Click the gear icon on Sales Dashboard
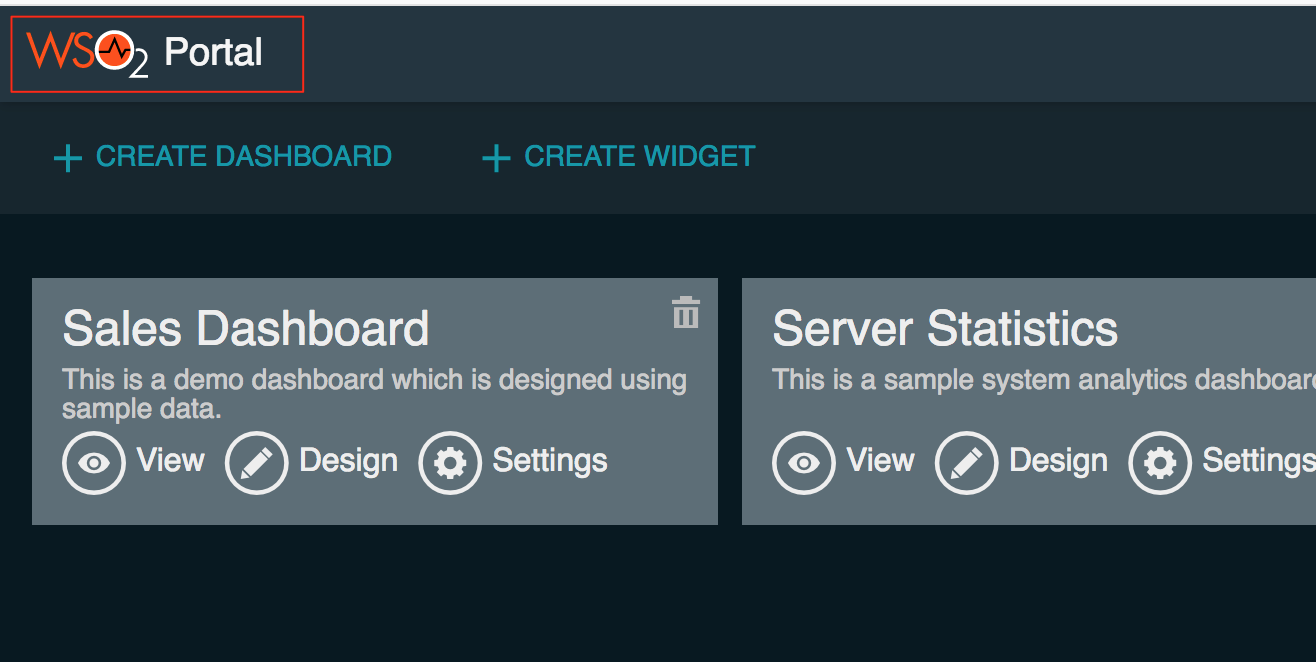The image size is (1316, 662). 450,462
